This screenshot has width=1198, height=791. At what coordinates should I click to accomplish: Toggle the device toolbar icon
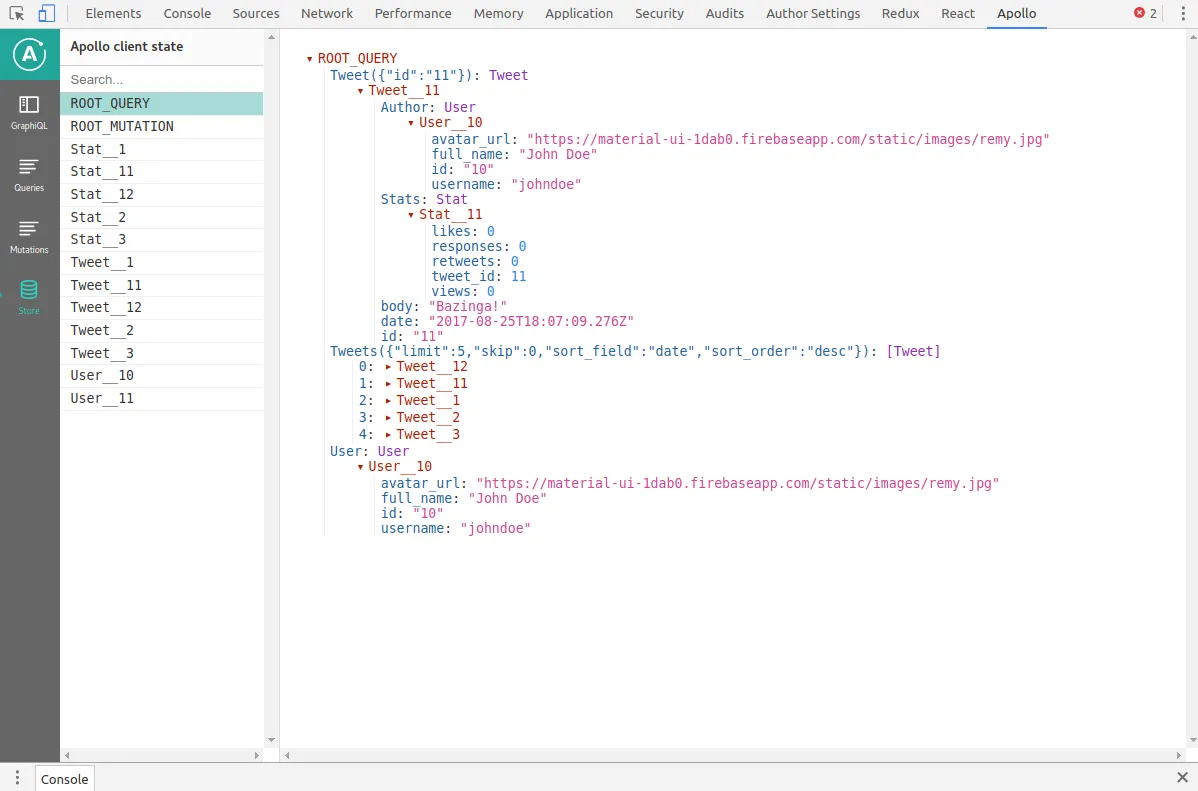pos(46,14)
